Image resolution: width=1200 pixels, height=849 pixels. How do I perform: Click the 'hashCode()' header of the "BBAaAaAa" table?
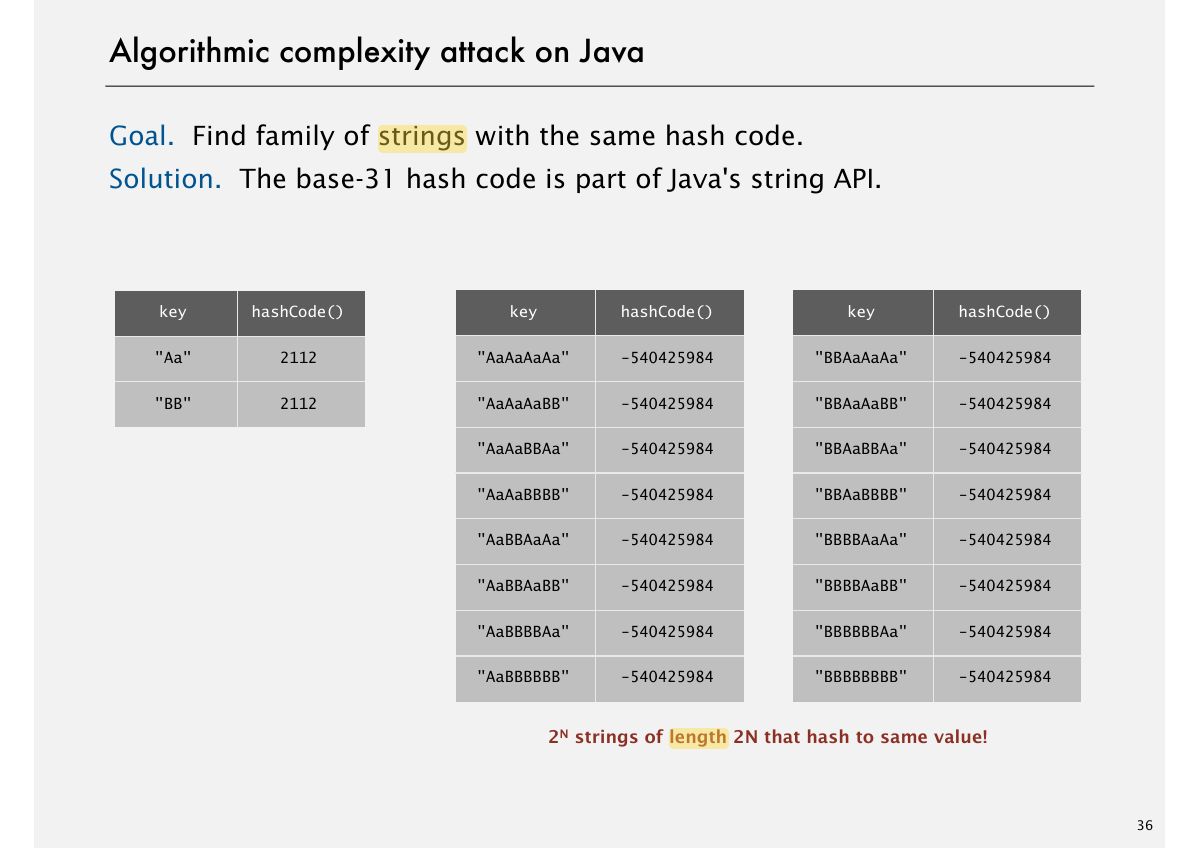click(x=1007, y=312)
